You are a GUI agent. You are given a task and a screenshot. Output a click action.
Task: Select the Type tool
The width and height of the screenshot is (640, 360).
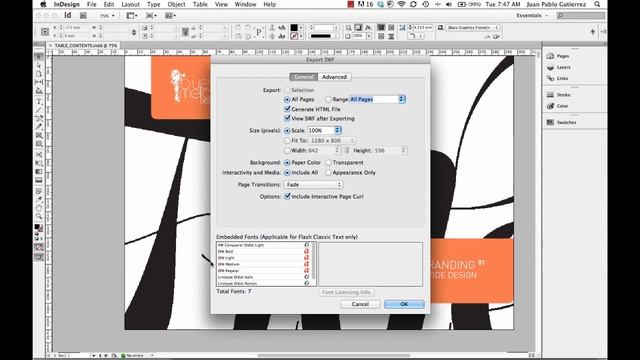39,102
